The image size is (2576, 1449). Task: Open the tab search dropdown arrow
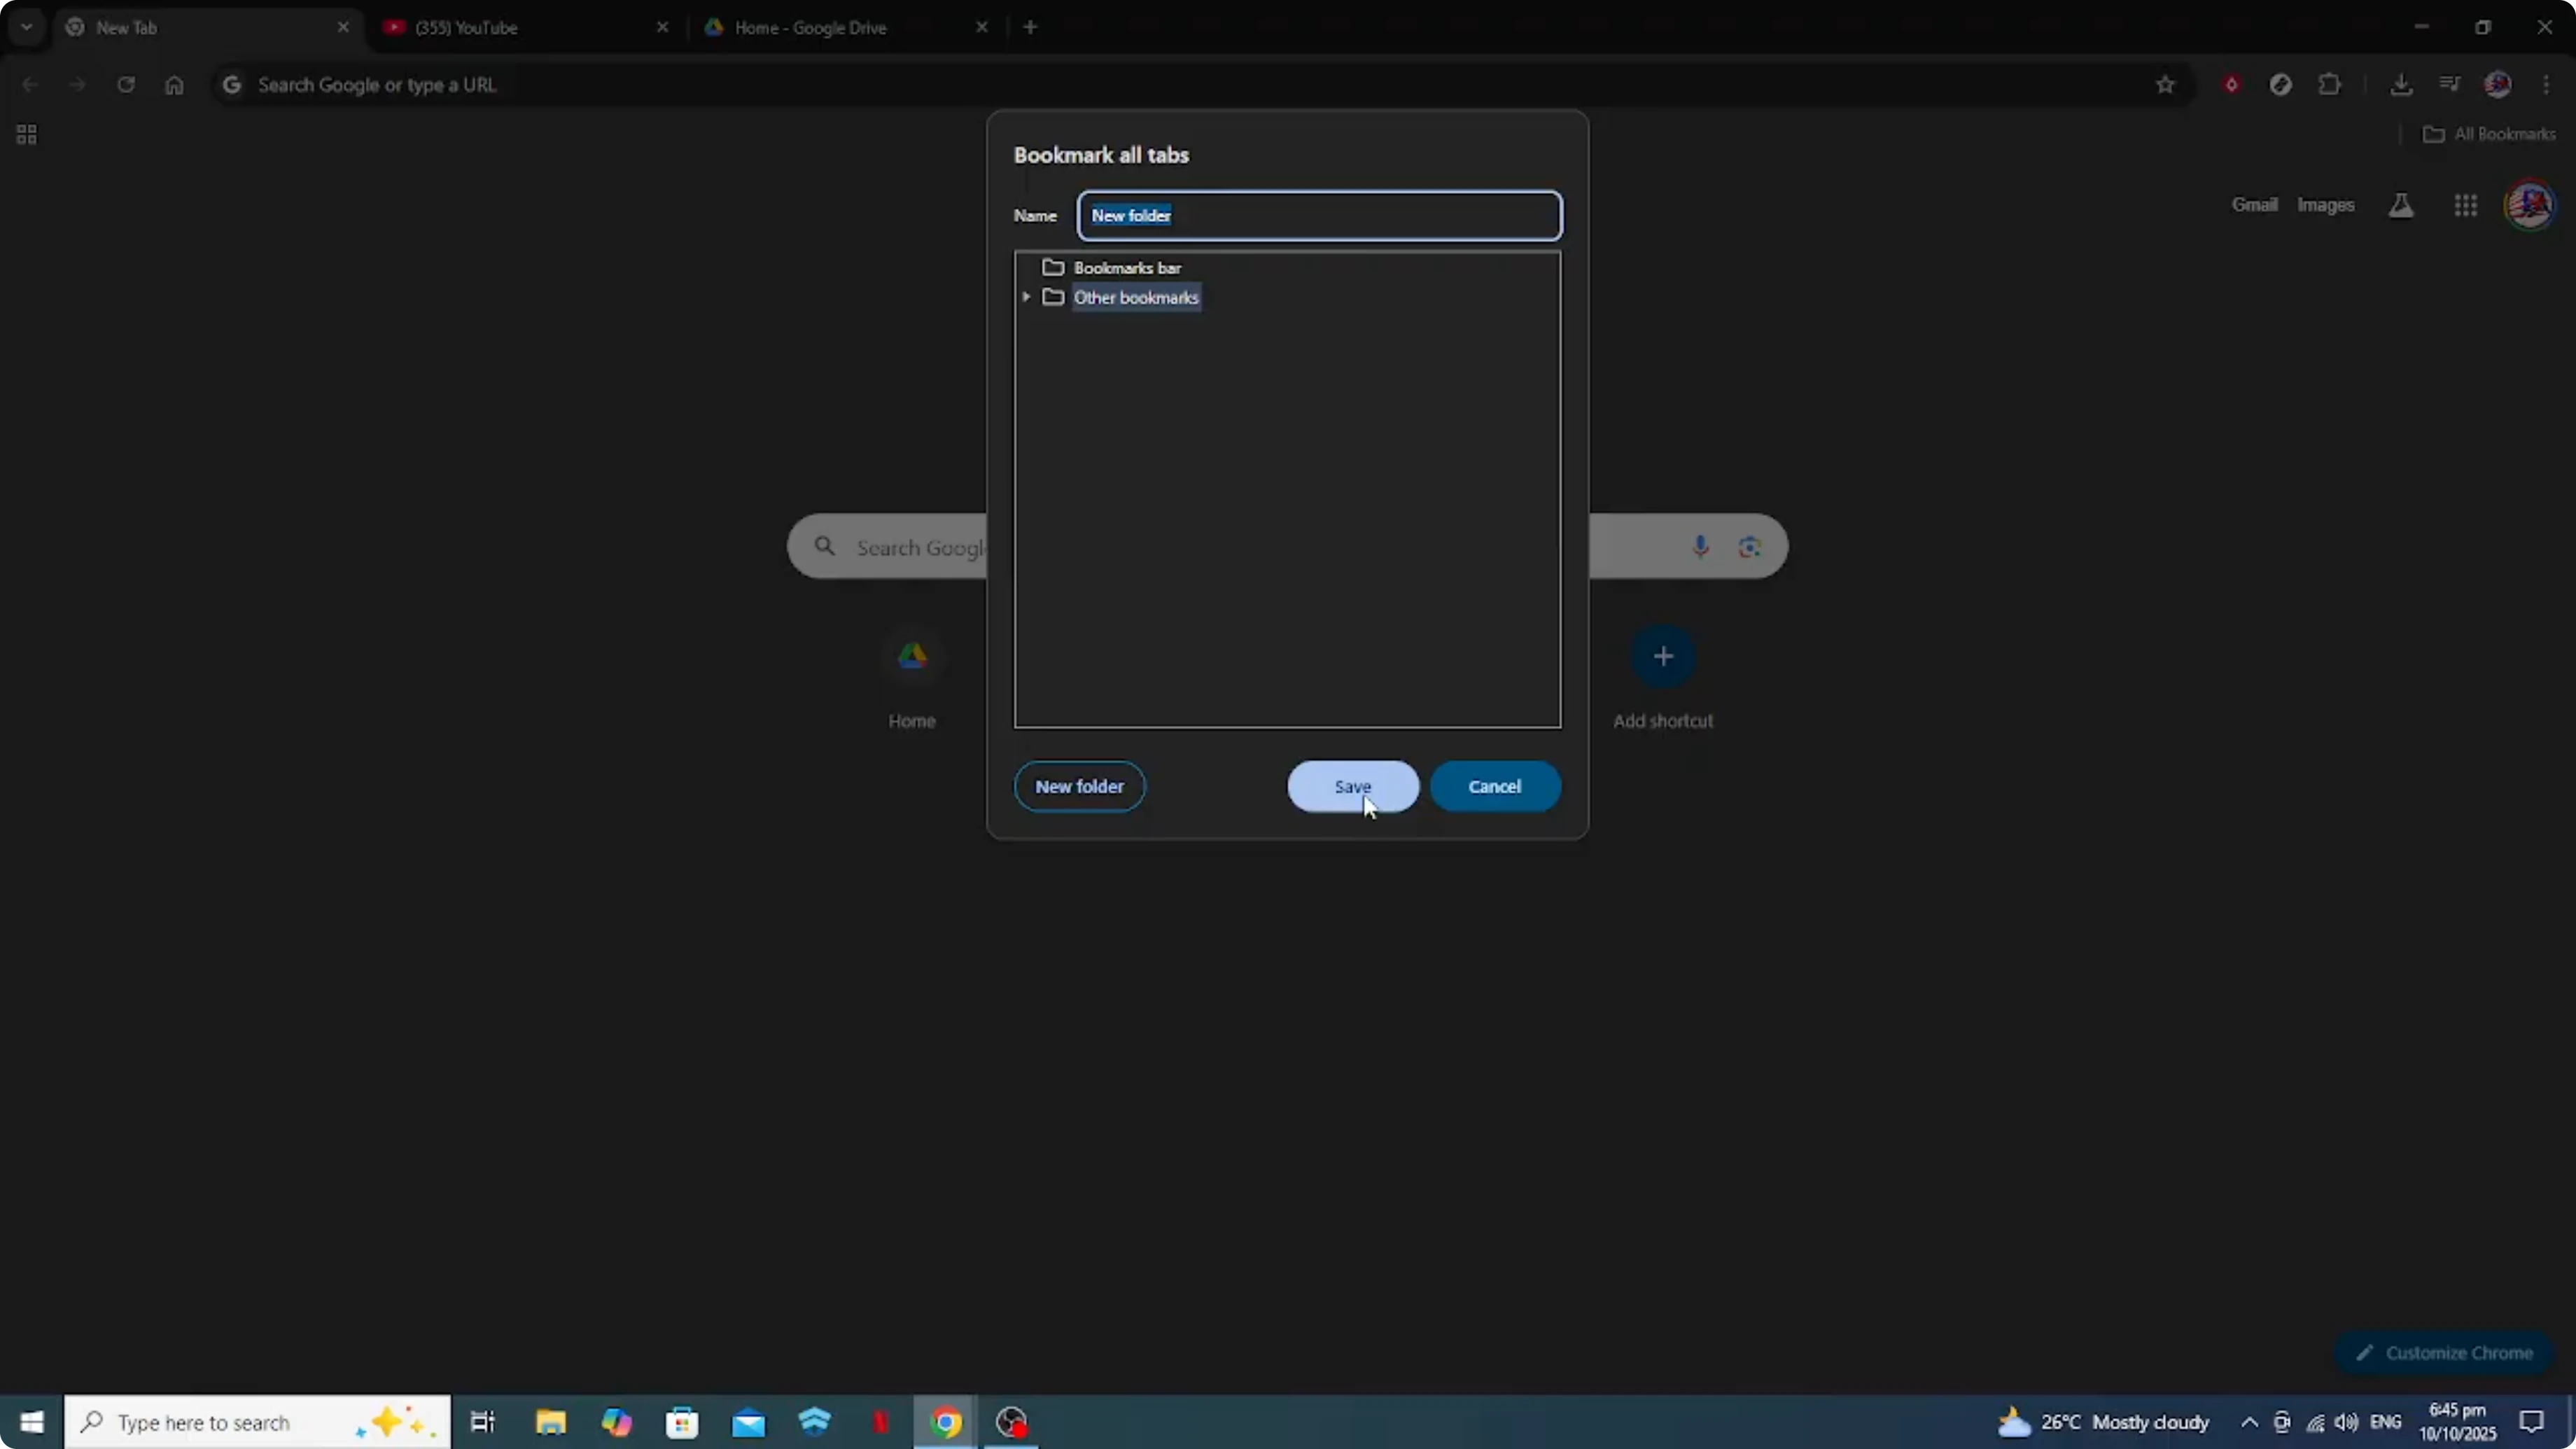(26, 27)
